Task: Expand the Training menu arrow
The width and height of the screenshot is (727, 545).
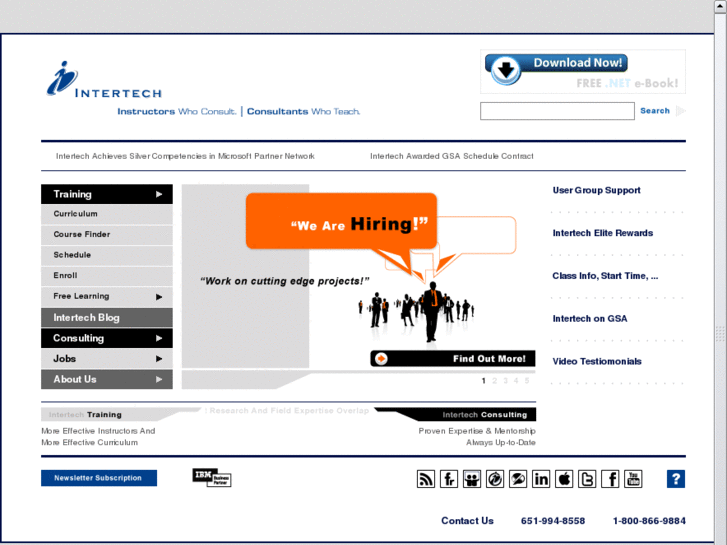Action: click(159, 194)
